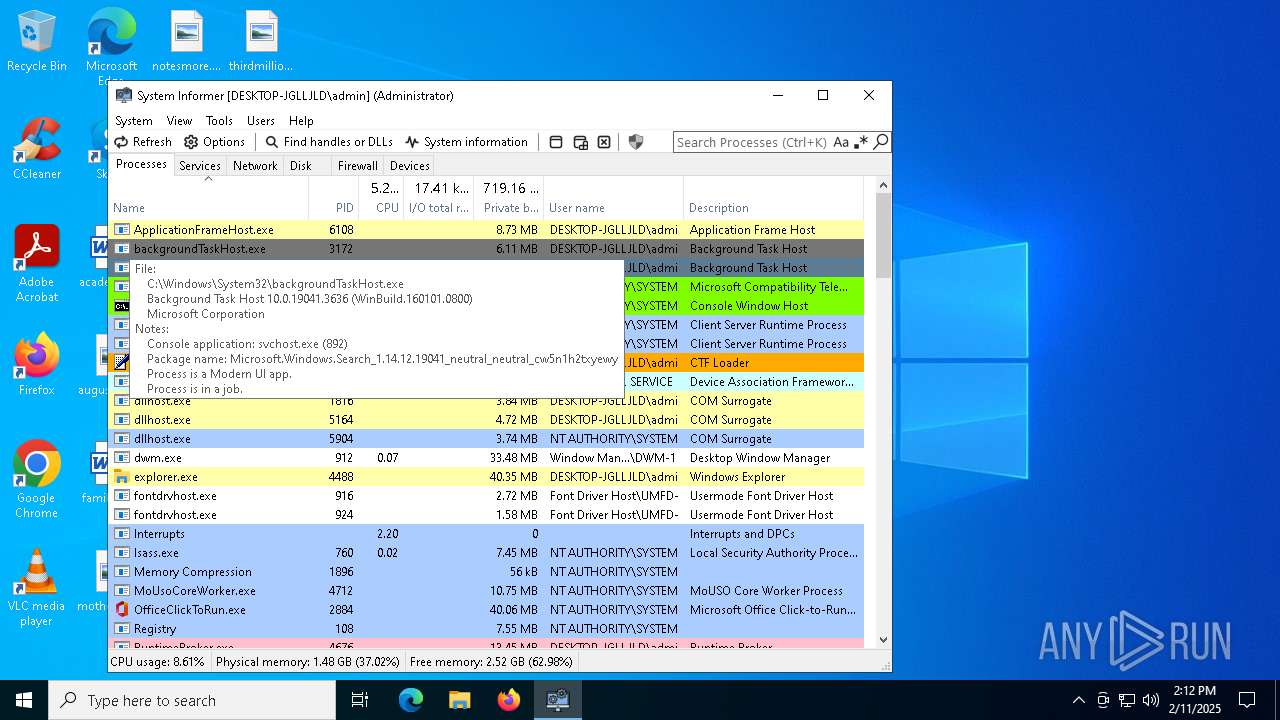Select dllhost.exe process with PID 5164
The height and width of the screenshot is (720, 1280).
486,420
